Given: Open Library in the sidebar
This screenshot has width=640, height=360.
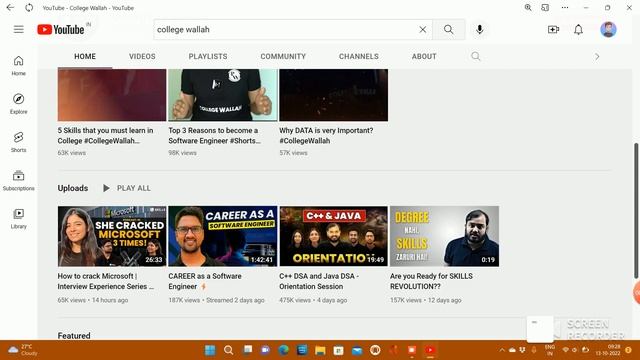Looking at the screenshot, I should point(18,218).
